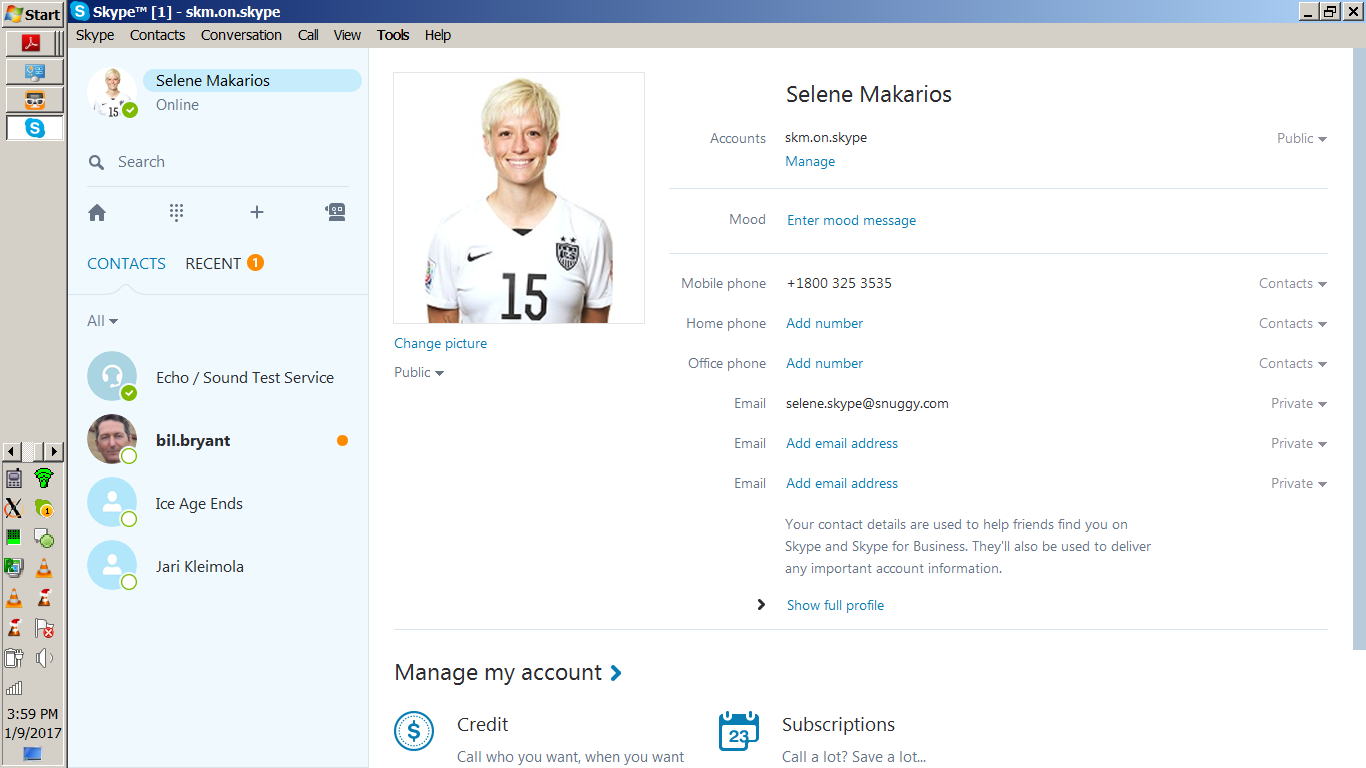The image size is (1366, 768).
Task: Click Add number for Home phone
Action: click(x=824, y=324)
